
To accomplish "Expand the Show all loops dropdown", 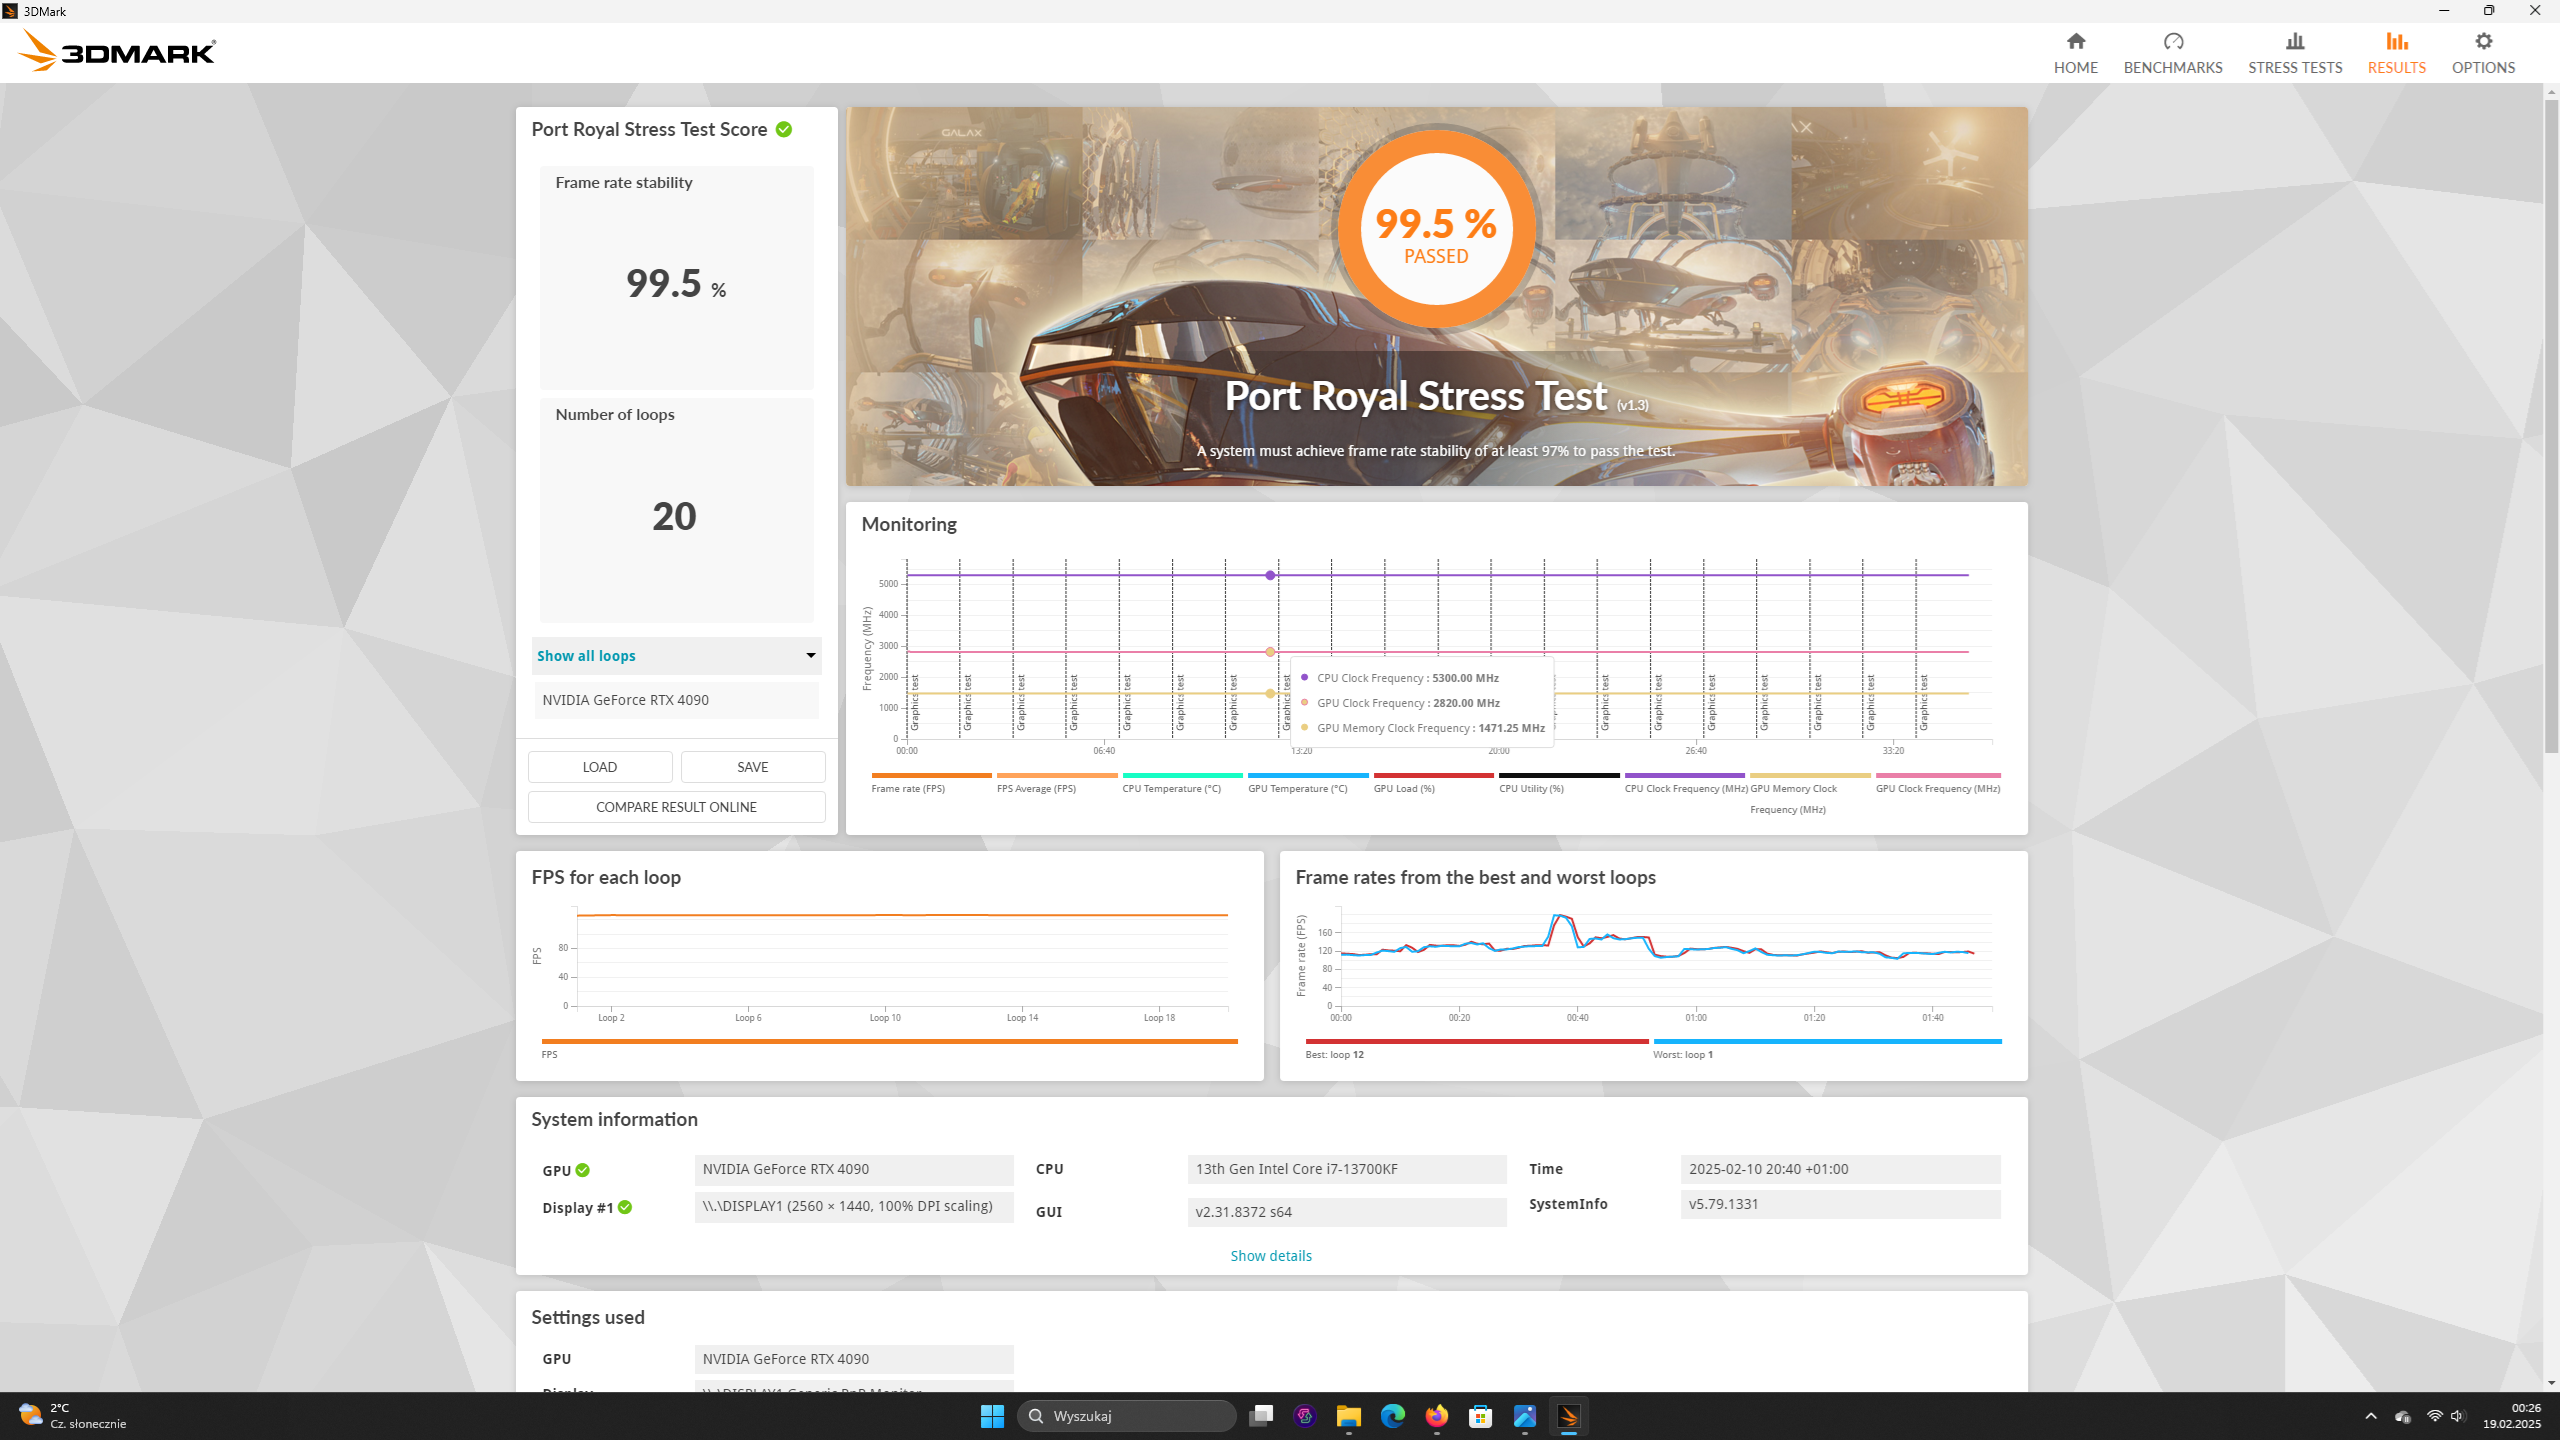I will [677, 656].
